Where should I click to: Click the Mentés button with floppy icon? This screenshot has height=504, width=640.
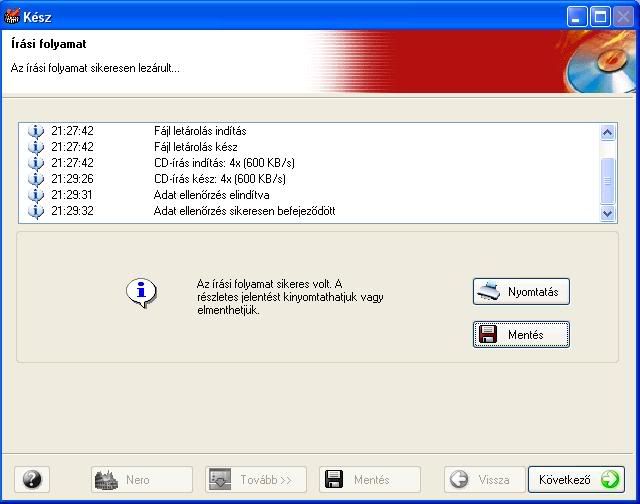521,335
